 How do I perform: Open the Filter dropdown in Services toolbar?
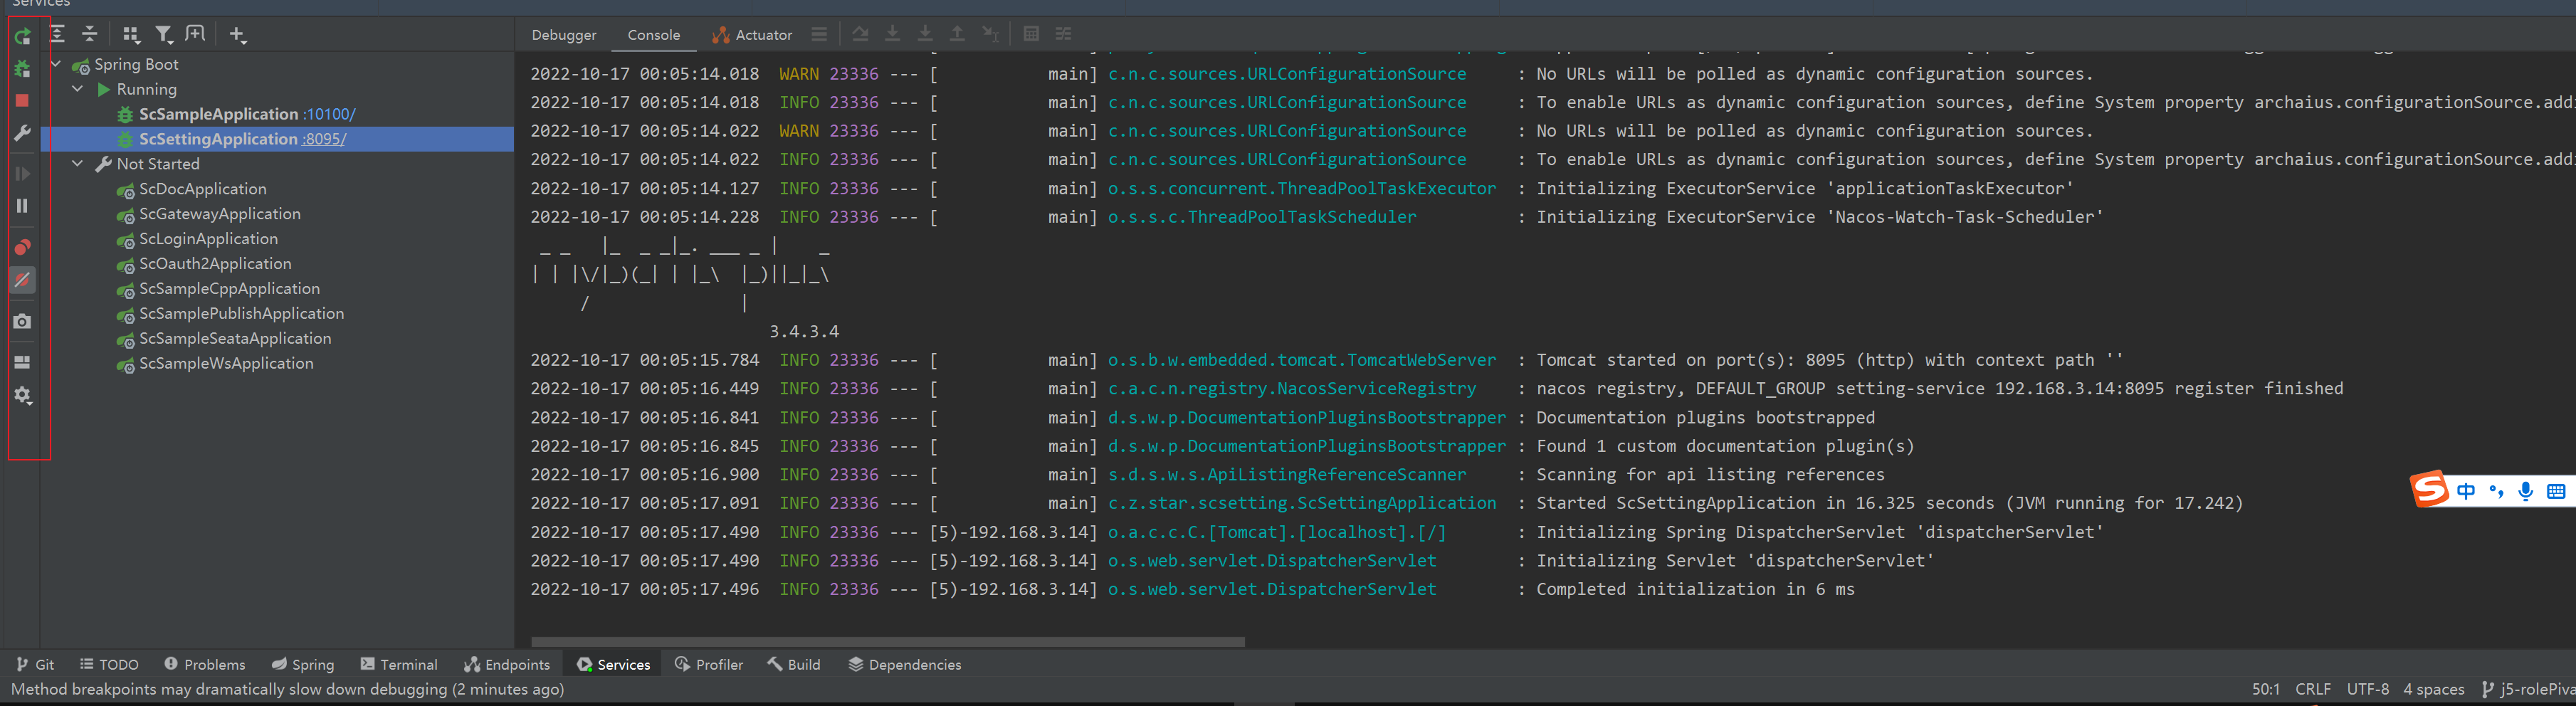click(x=164, y=34)
